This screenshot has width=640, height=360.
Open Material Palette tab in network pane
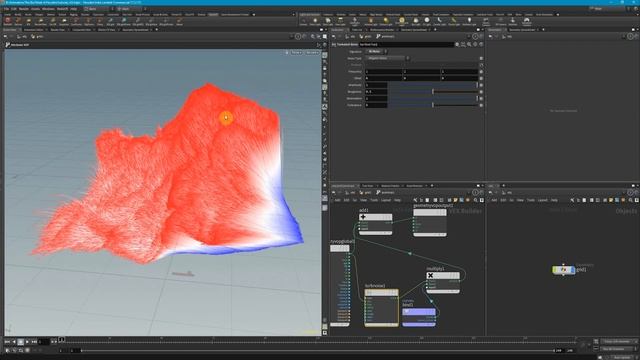click(x=390, y=186)
